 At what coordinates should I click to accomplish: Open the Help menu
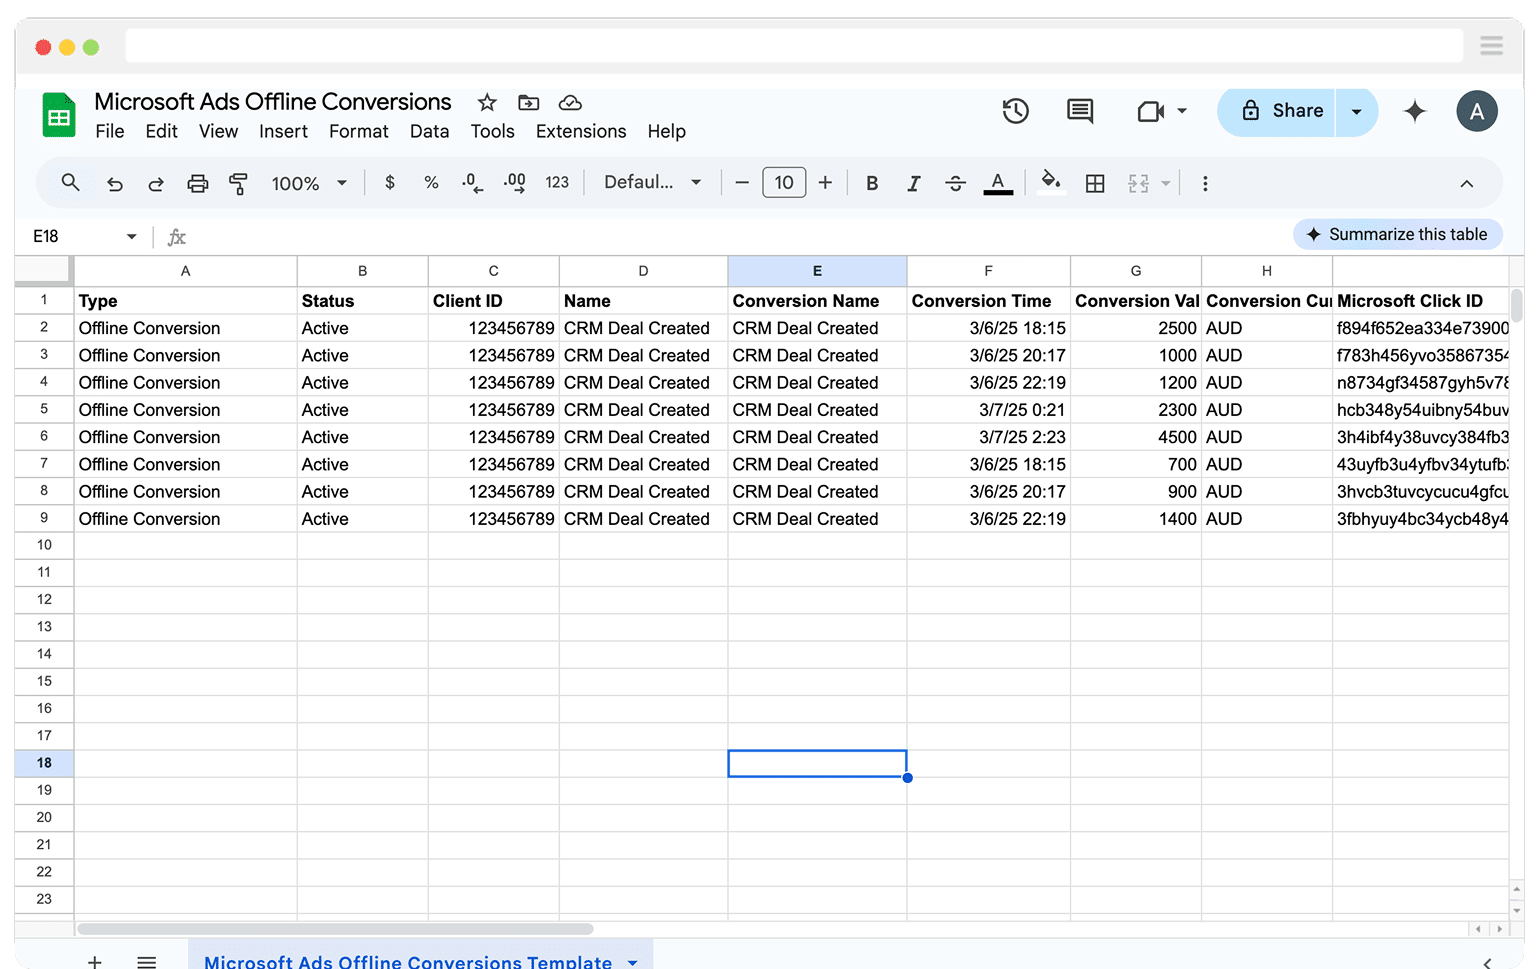[x=666, y=132]
